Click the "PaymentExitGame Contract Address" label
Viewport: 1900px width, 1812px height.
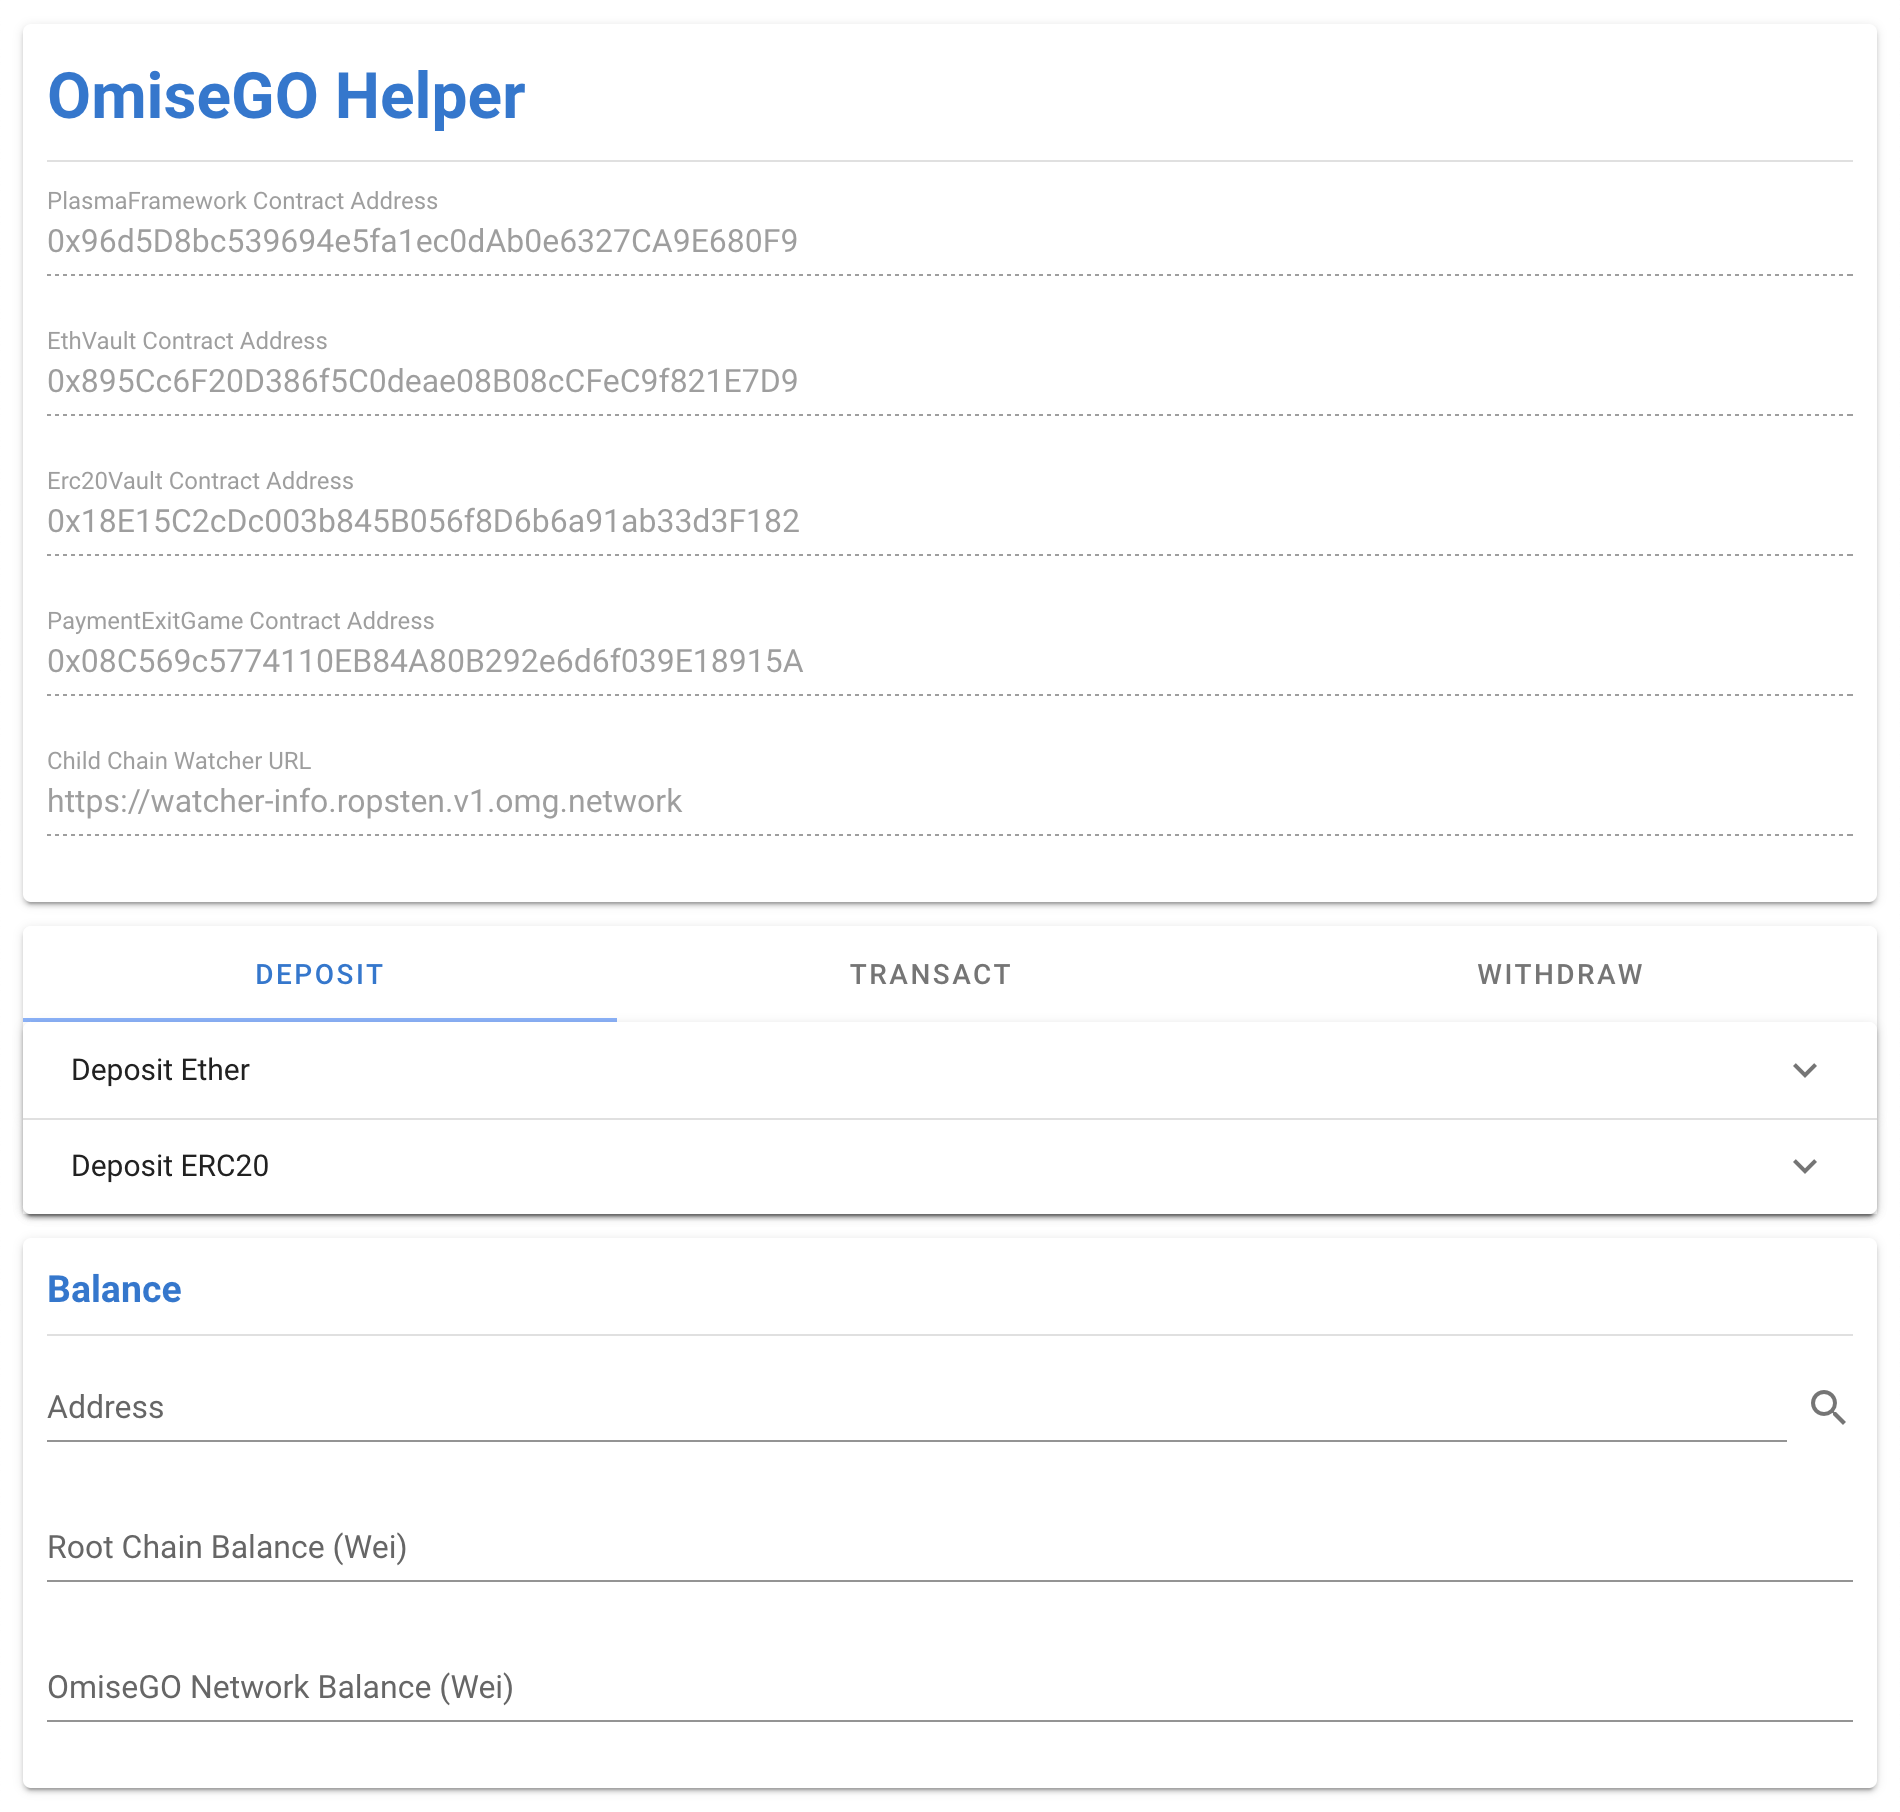pos(241,621)
